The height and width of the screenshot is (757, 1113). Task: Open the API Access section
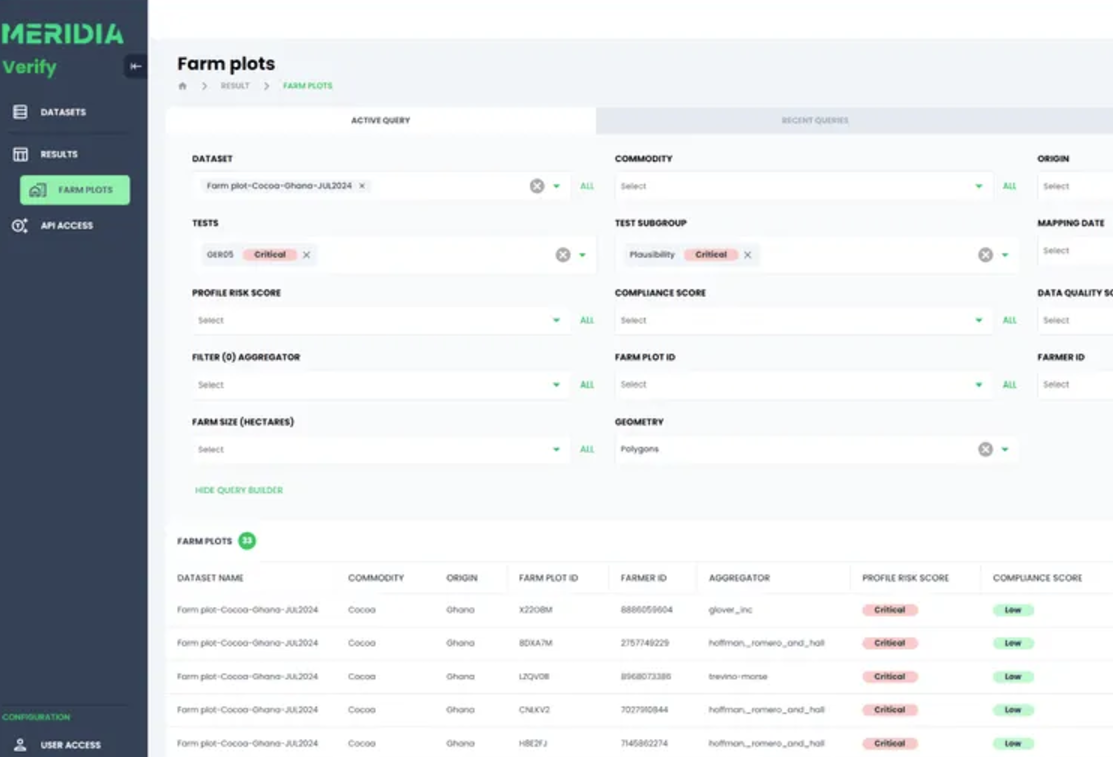pos(65,225)
